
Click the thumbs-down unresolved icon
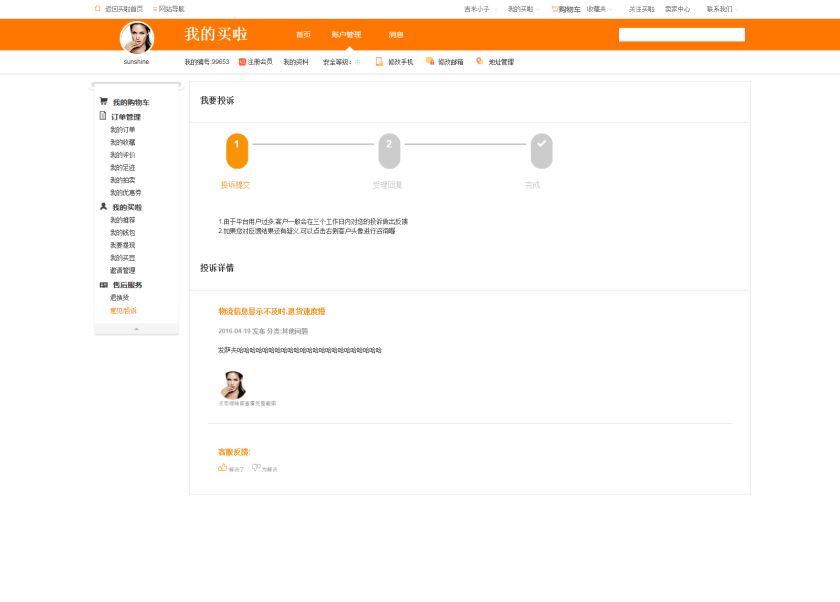click(256, 468)
